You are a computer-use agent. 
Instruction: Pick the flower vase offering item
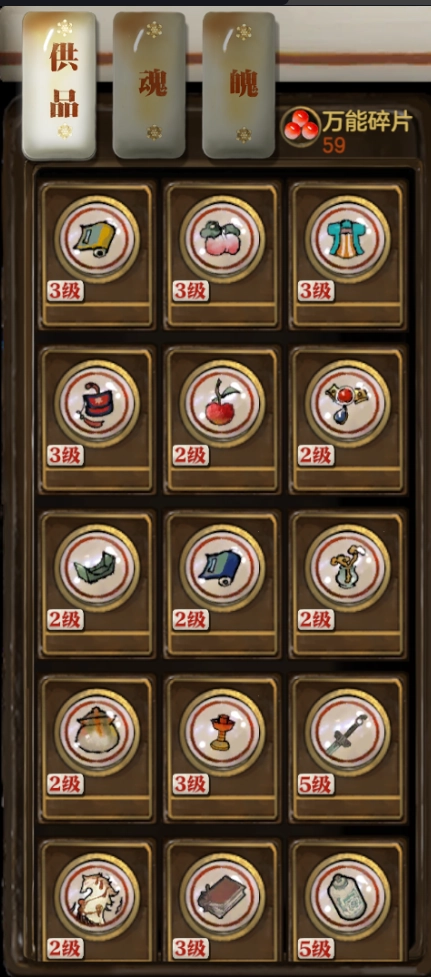[x=347, y=566]
